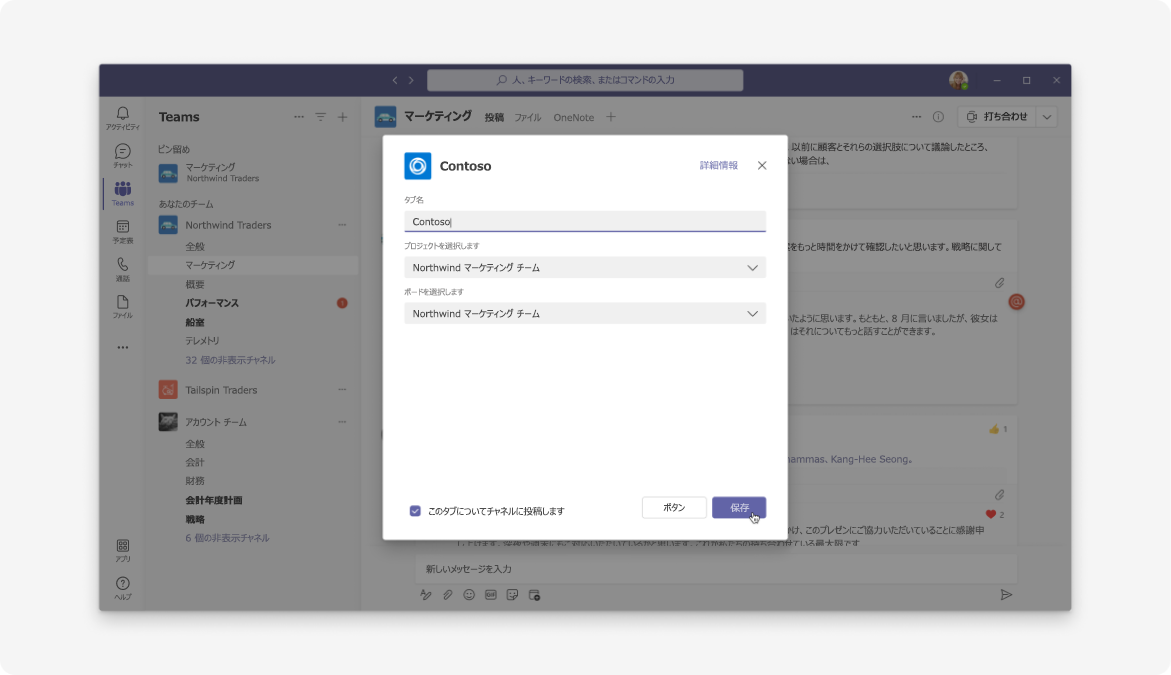The width and height of the screenshot is (1171, 675).
Task: Open the 会計 channel
Action: coord(195,462)
